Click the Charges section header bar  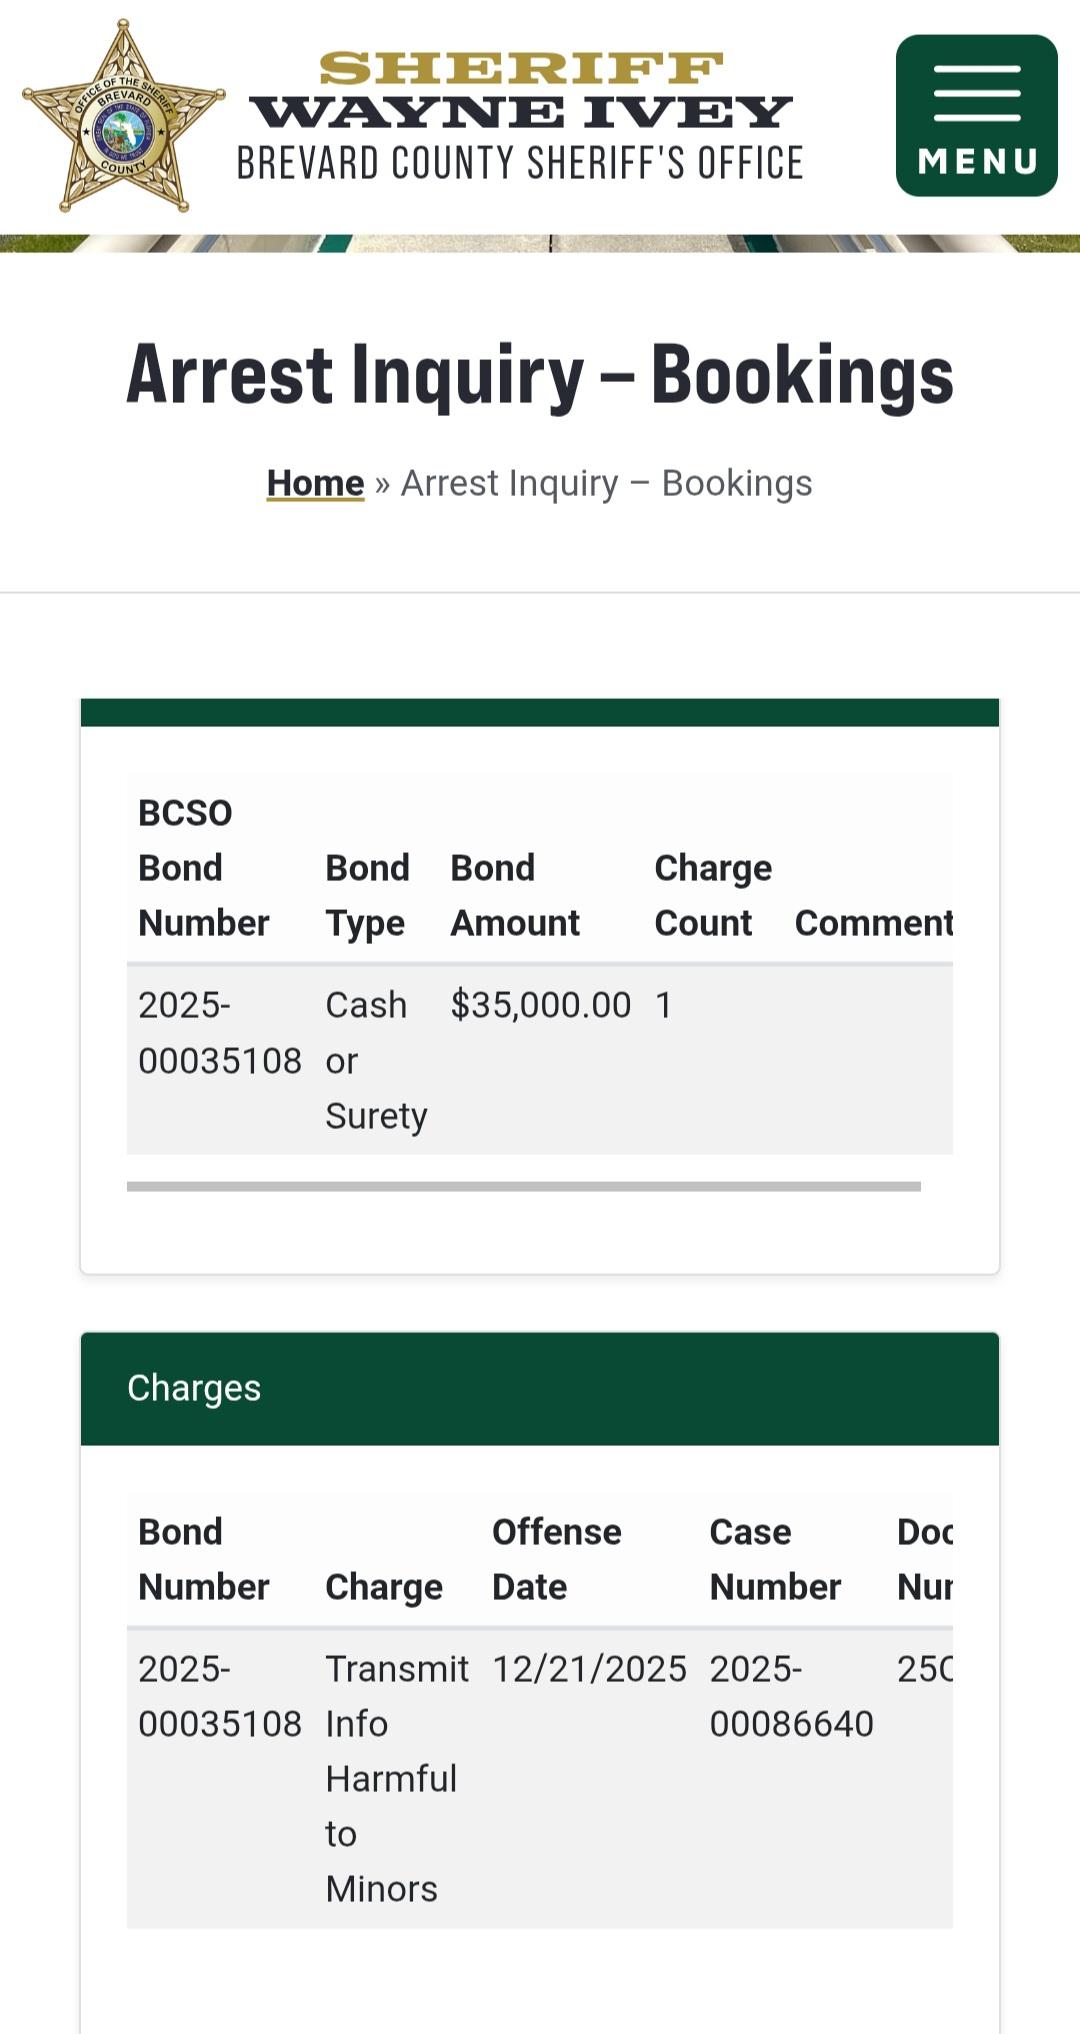(540, 1388)
